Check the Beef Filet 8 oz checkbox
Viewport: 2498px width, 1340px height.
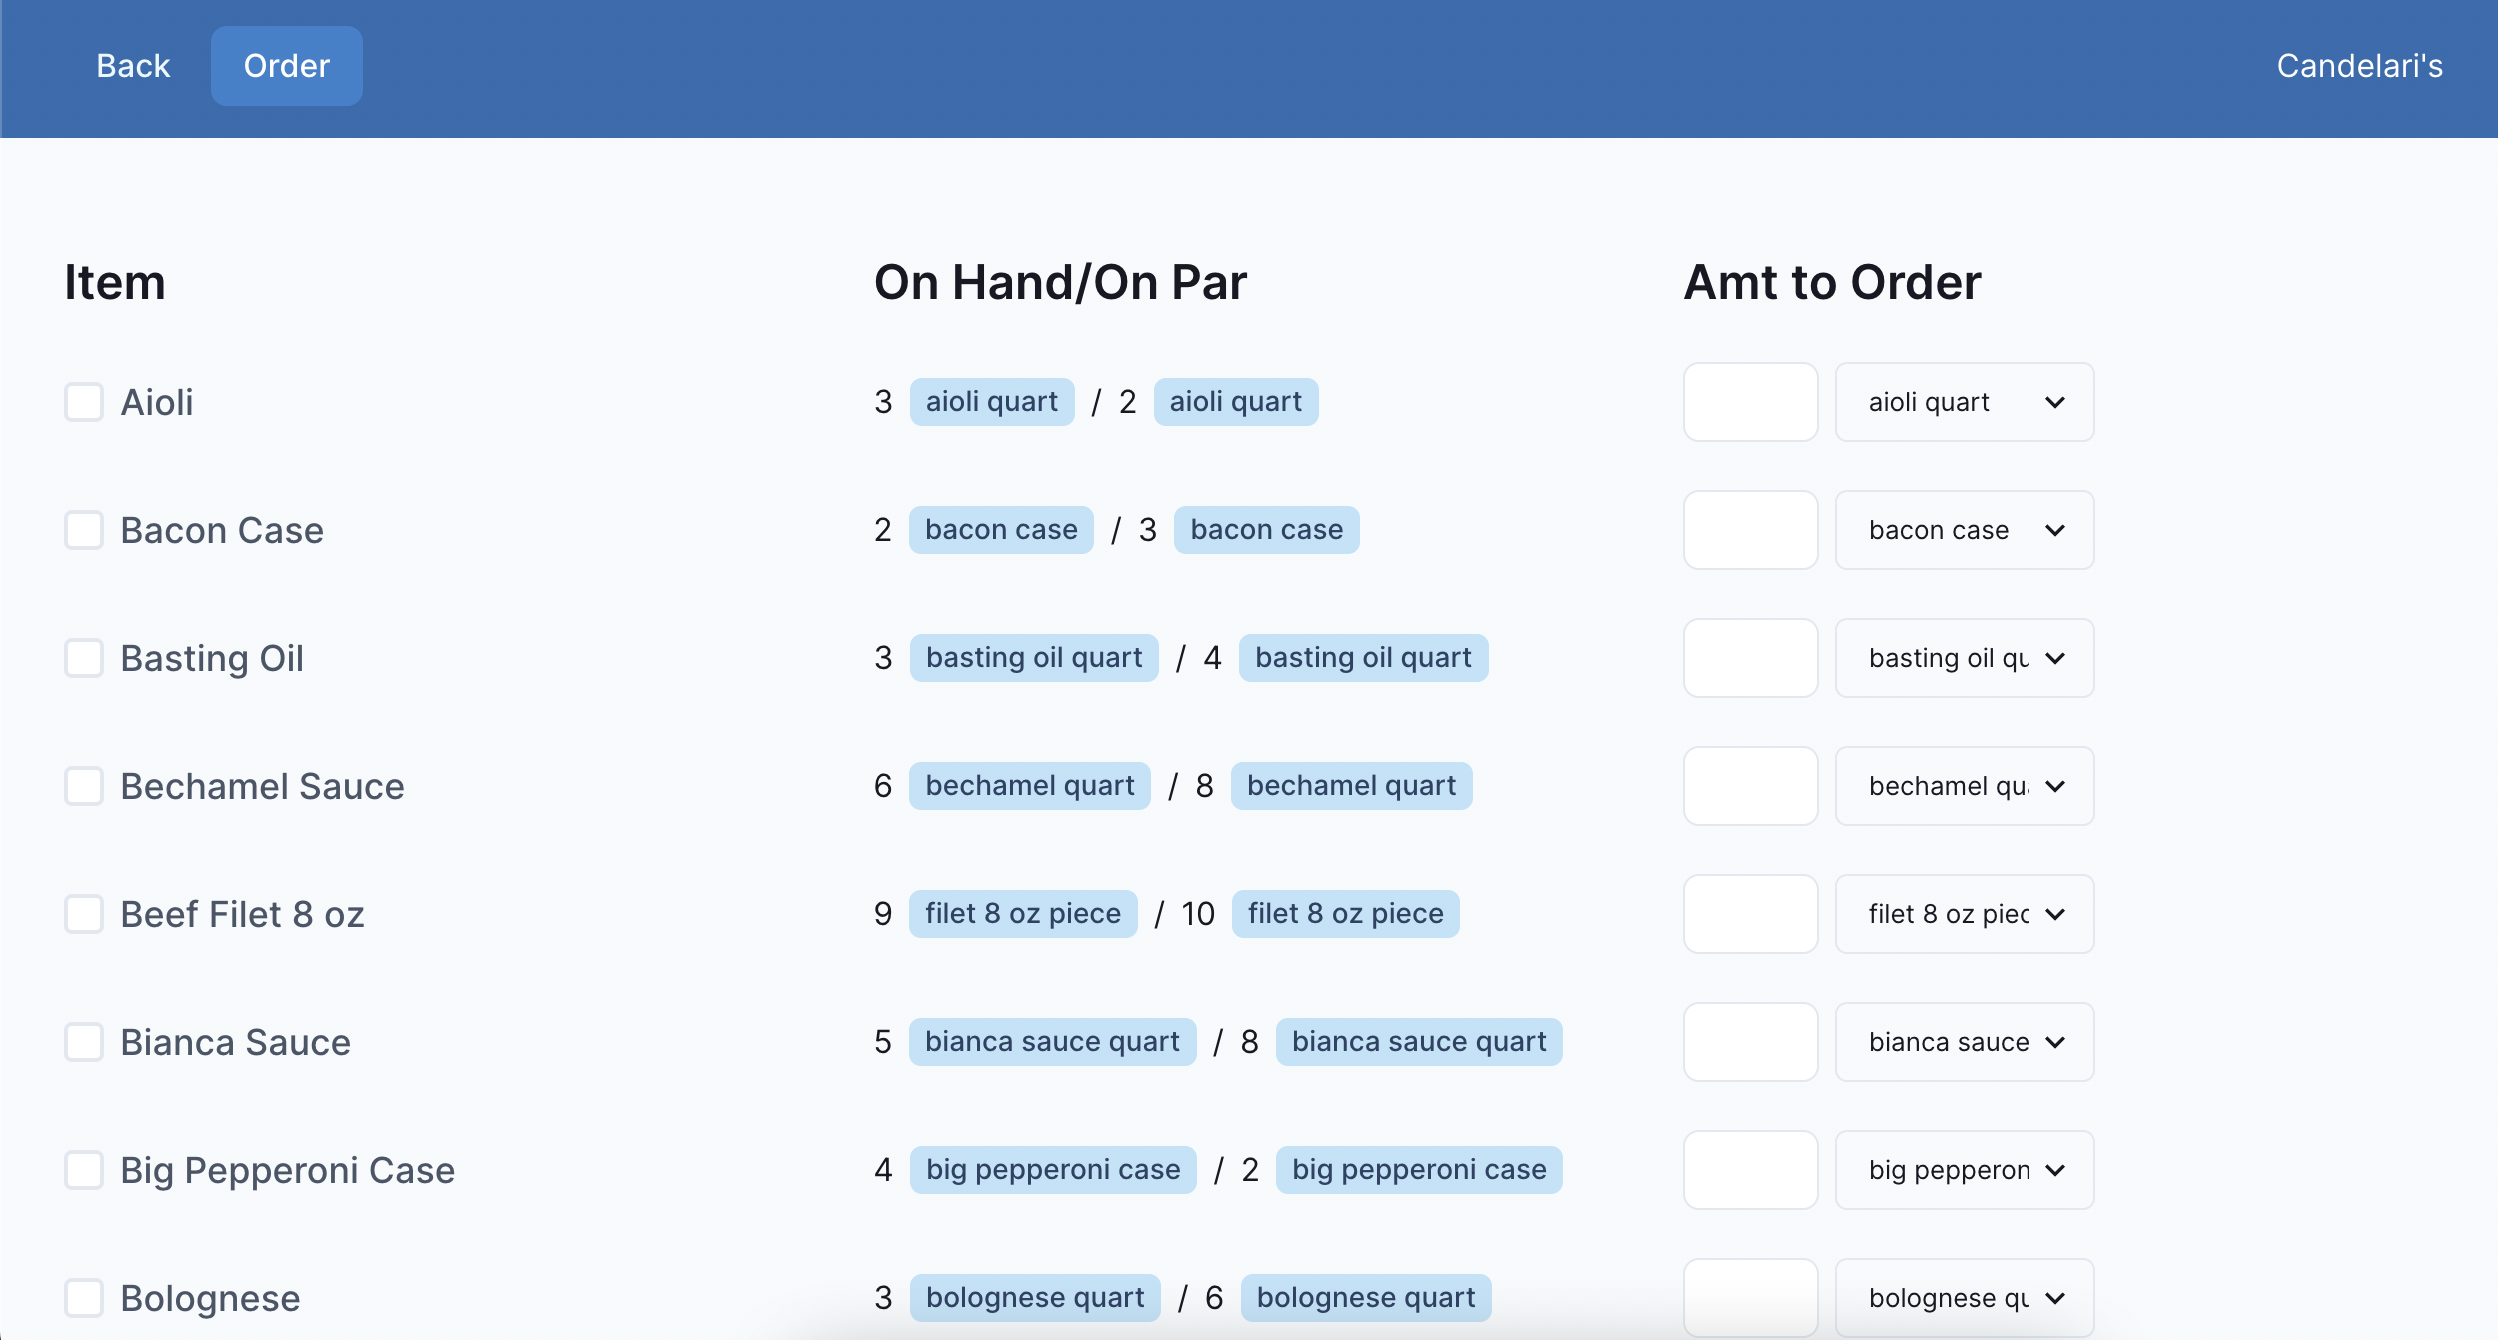(84, 914)
